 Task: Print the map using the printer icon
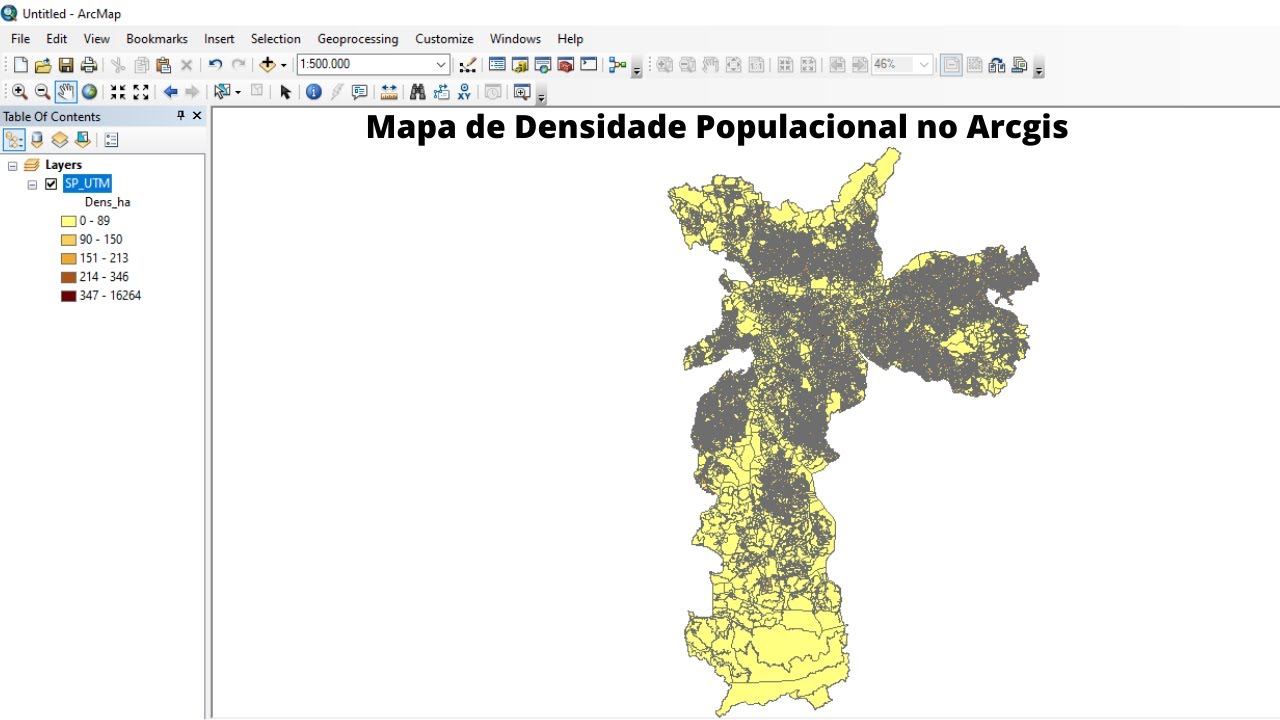coord(89,65)
